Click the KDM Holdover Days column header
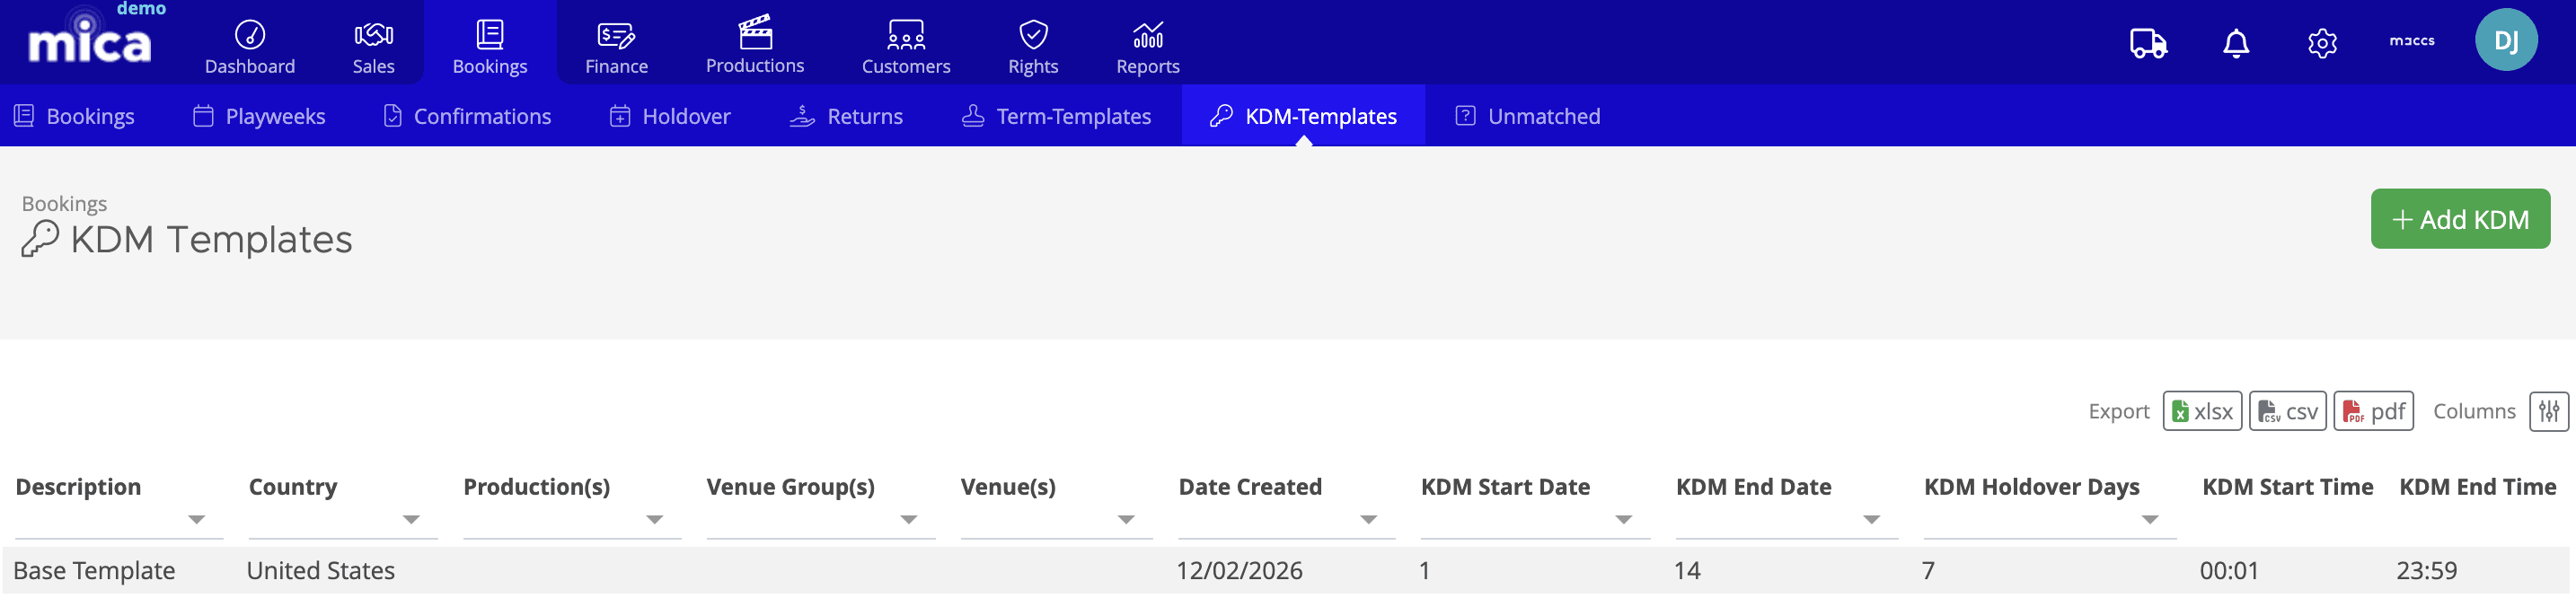The image size is (2576, 607). [2031, 487]
